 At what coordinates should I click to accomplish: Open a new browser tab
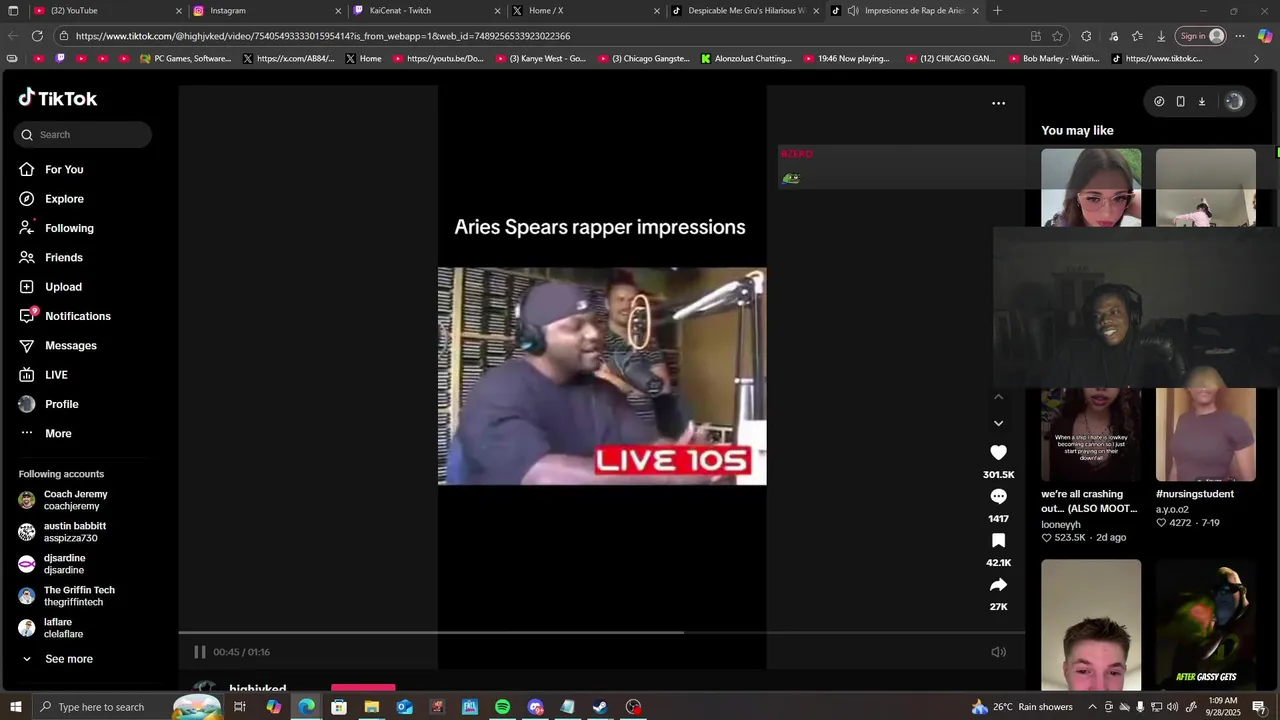click(997, 11)
